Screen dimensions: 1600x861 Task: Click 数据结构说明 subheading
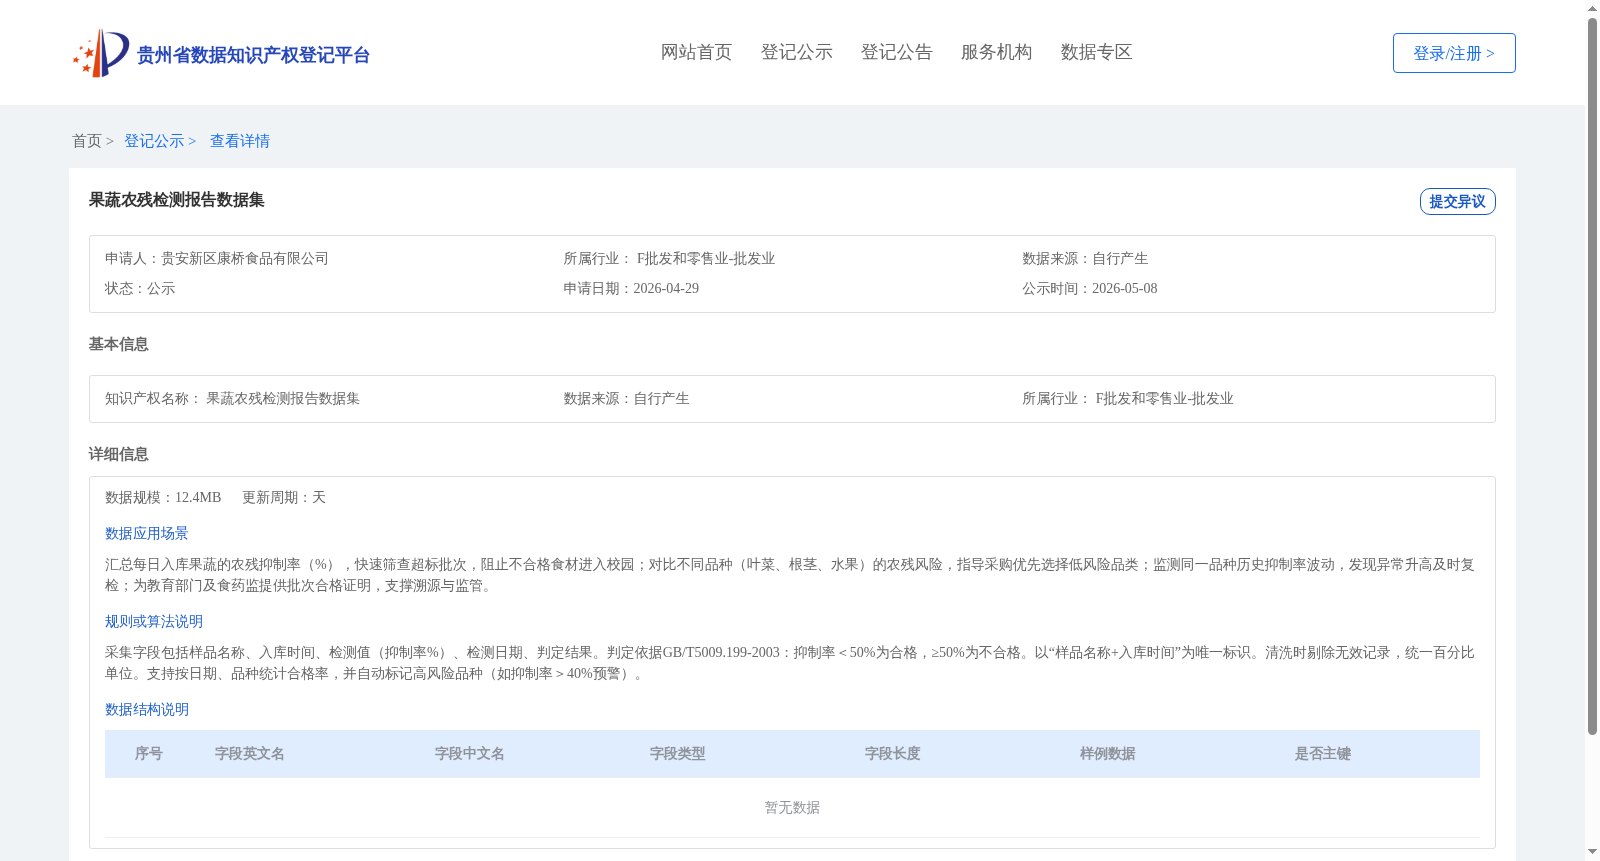point(147,709)
